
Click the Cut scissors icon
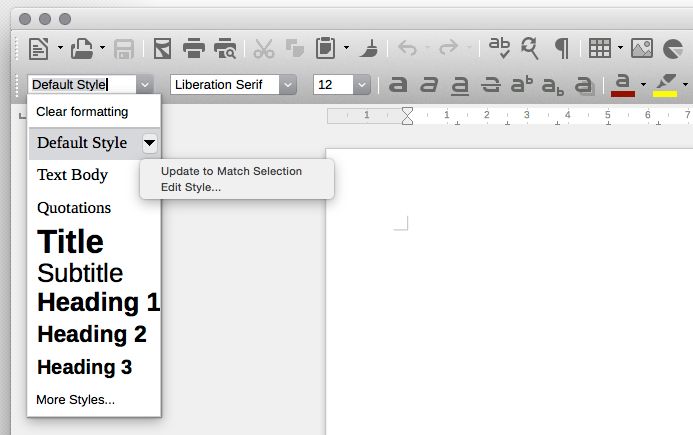[x=264, y=49]
